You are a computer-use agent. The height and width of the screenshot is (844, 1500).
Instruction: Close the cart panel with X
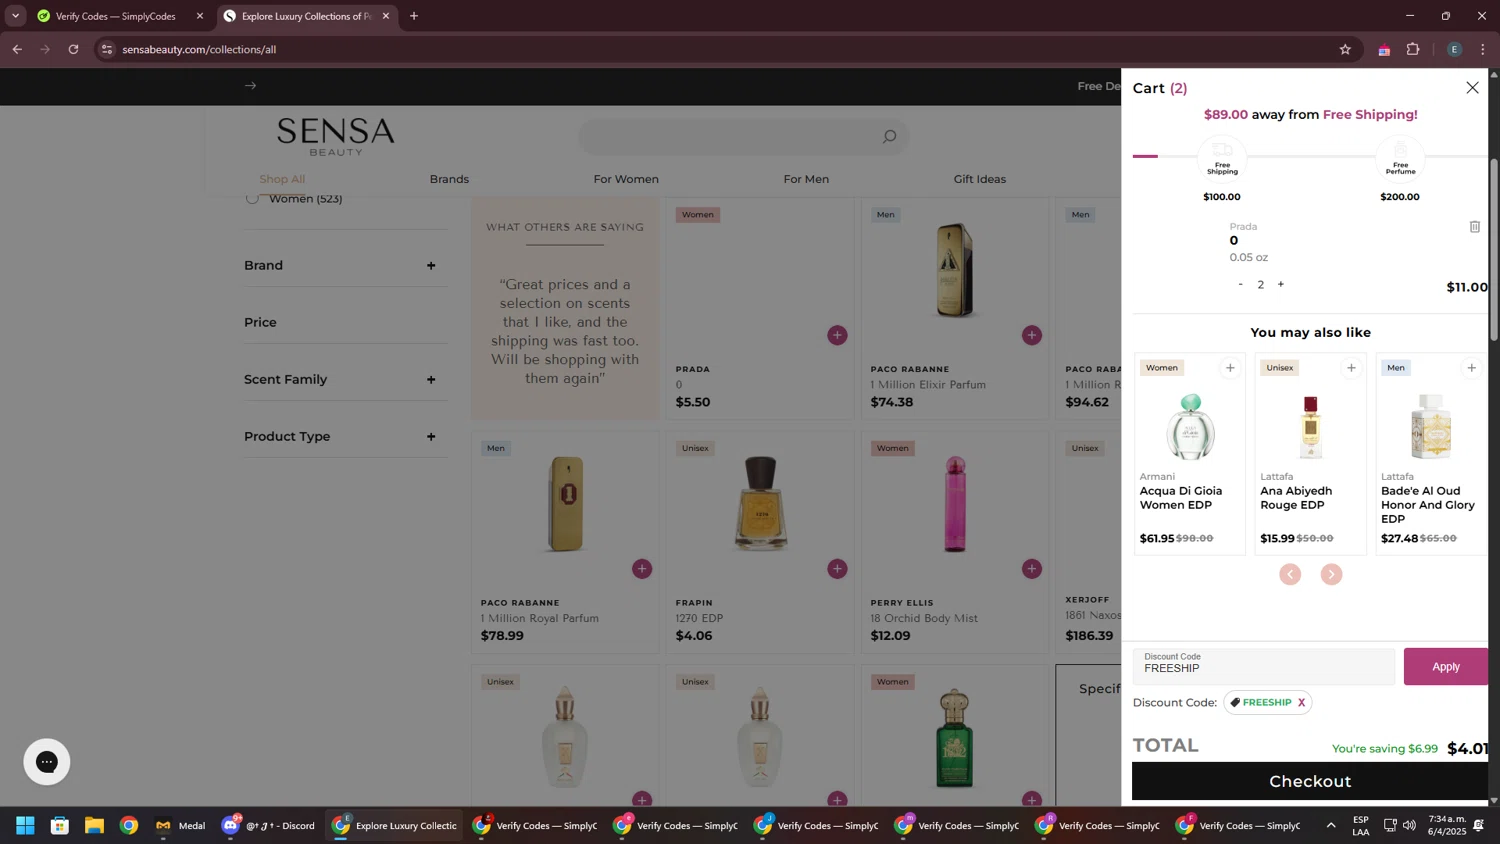click(x=1472, y=88)
